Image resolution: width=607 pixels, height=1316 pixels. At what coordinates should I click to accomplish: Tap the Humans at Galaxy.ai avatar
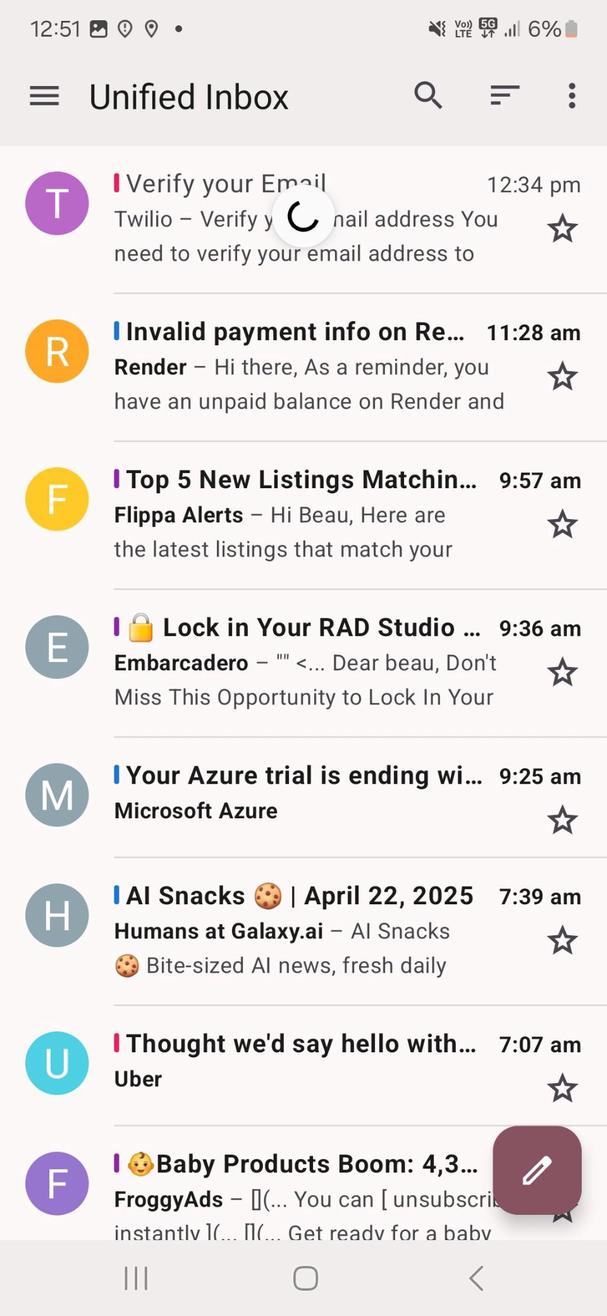click(x=57, y=914)
